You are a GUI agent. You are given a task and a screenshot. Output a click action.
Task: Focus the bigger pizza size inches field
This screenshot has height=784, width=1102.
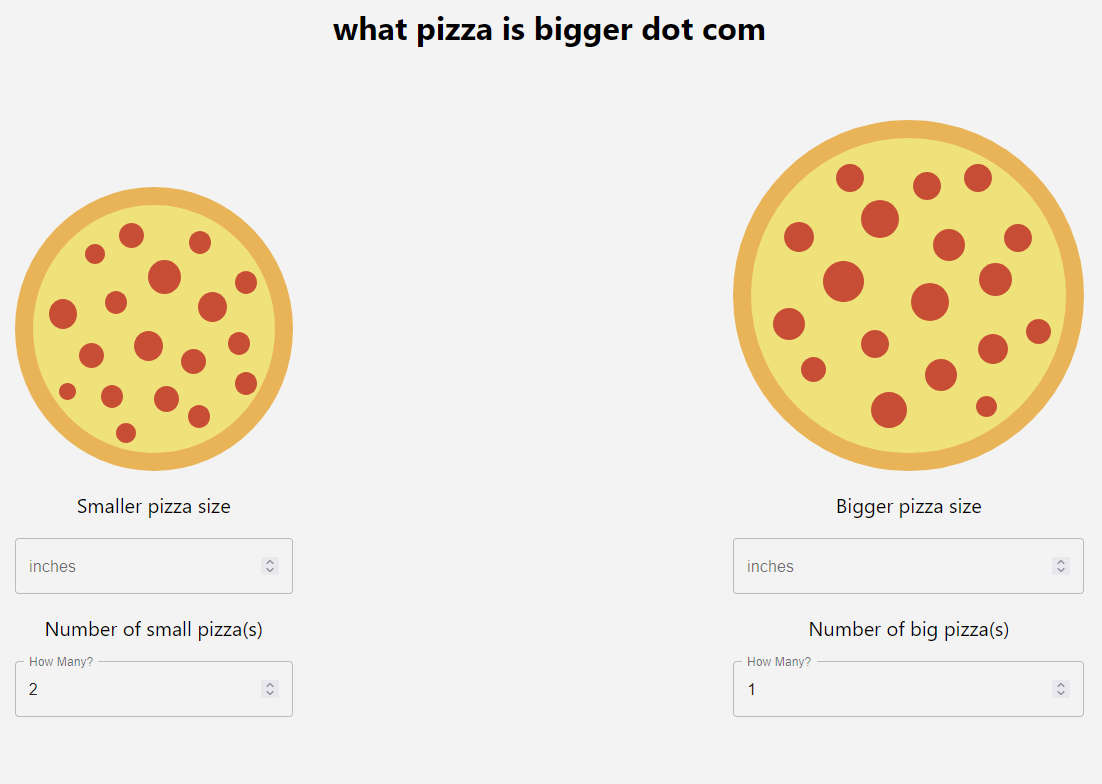[908, 566]
